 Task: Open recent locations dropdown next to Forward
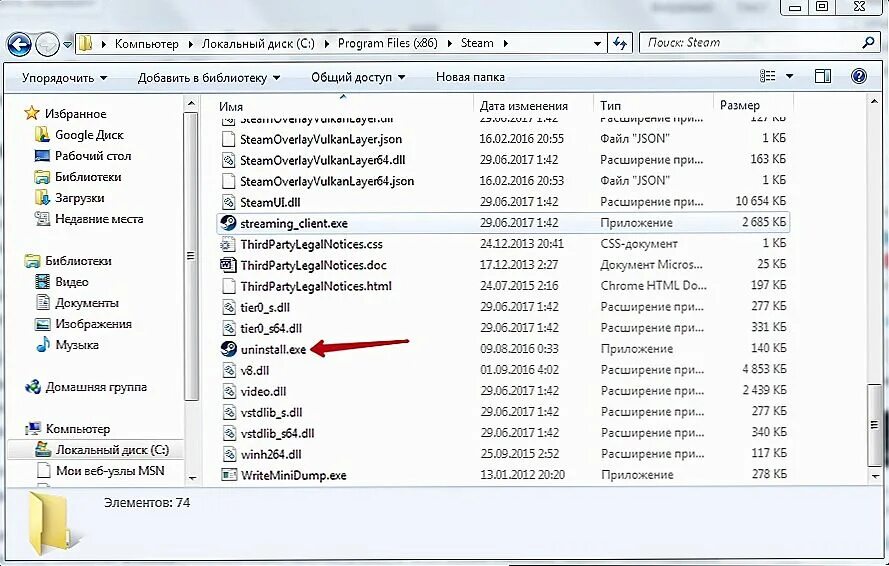pyautogui.click(x=67, y=44)
